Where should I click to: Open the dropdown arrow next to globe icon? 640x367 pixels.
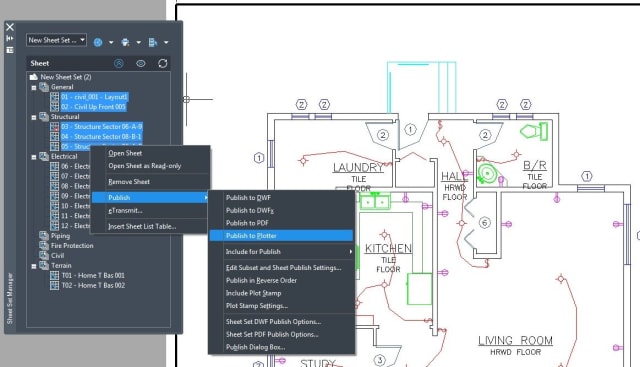tap(111, 42)
